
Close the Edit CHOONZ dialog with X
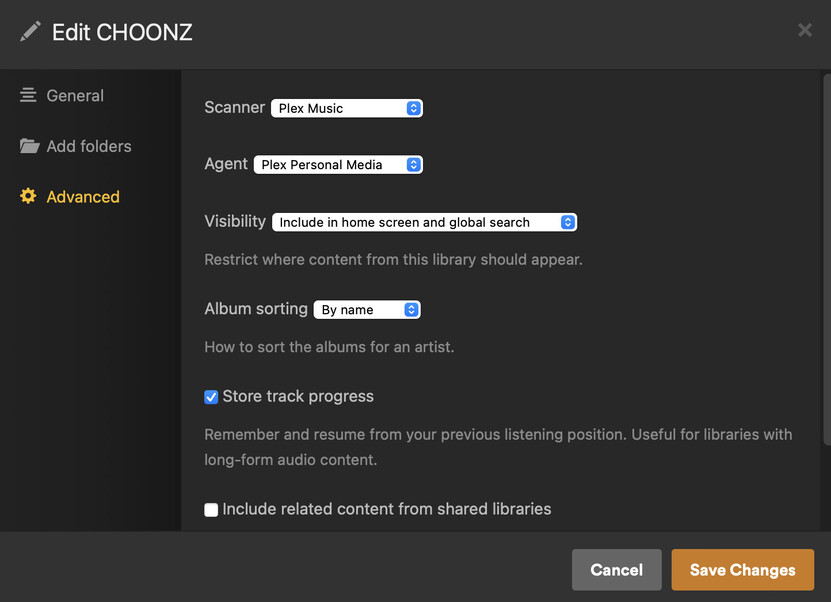805,30
